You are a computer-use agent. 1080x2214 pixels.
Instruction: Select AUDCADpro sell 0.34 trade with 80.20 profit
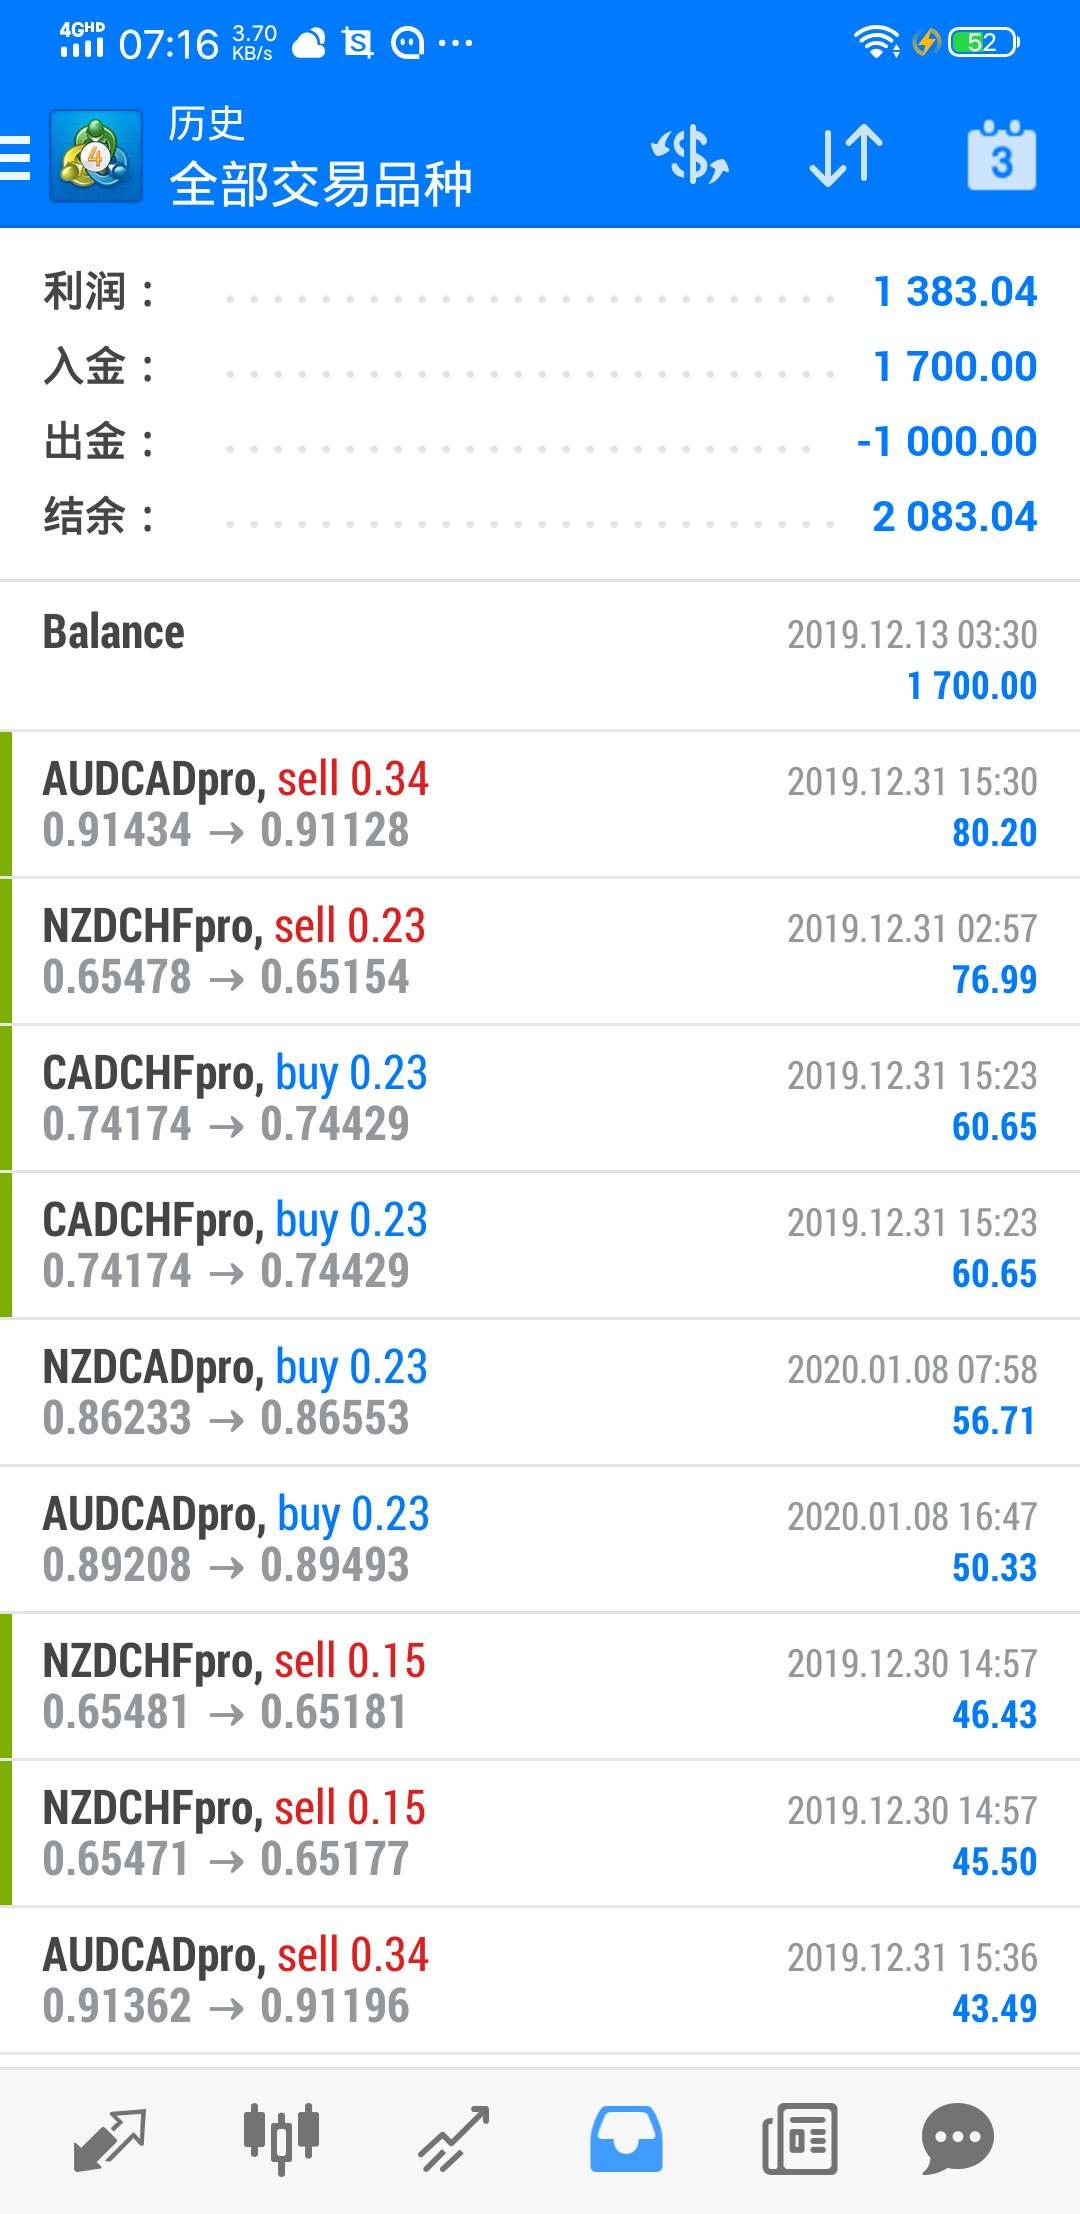pos(540,804)
